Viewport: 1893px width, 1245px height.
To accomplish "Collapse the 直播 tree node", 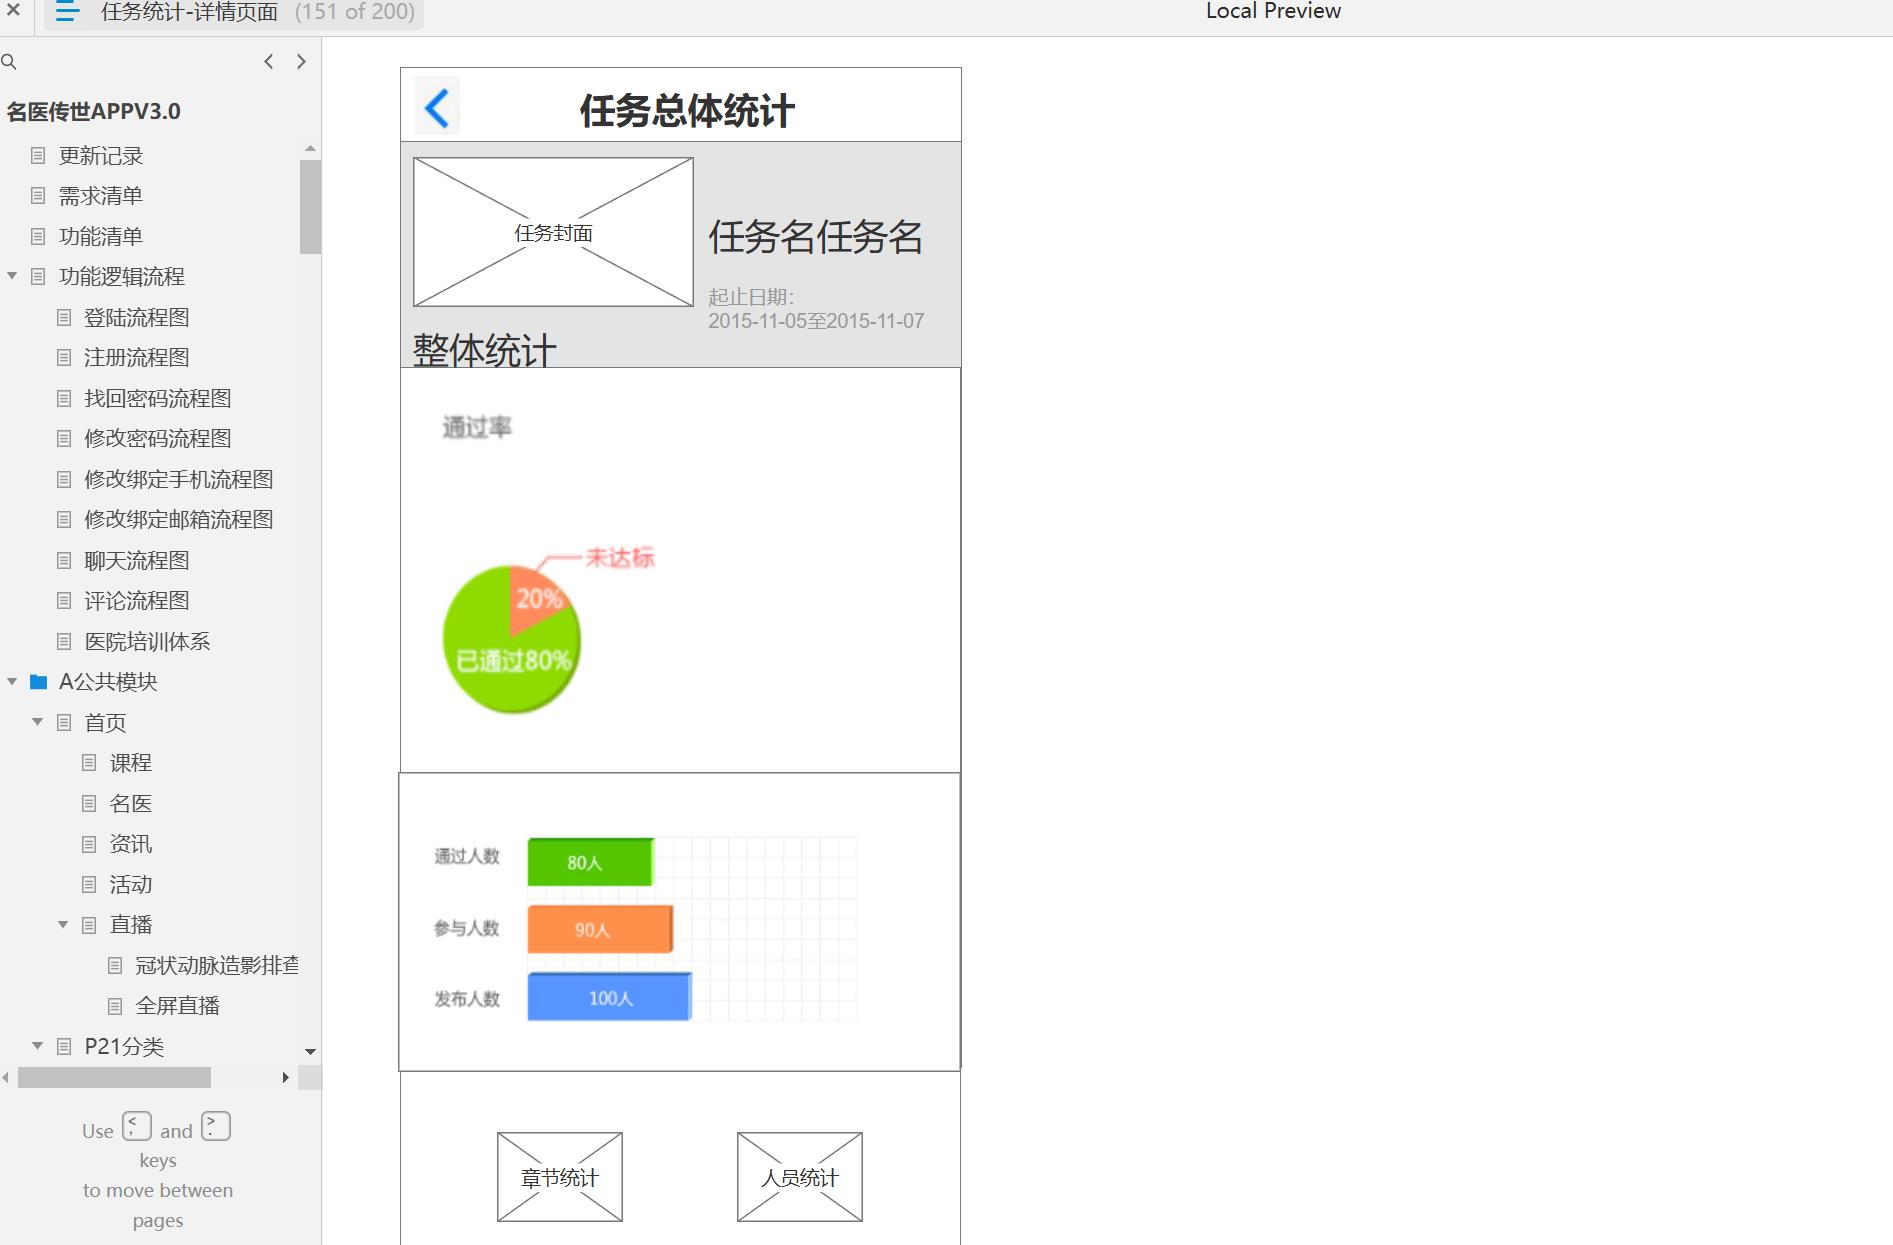I will (x=63, y=925).
